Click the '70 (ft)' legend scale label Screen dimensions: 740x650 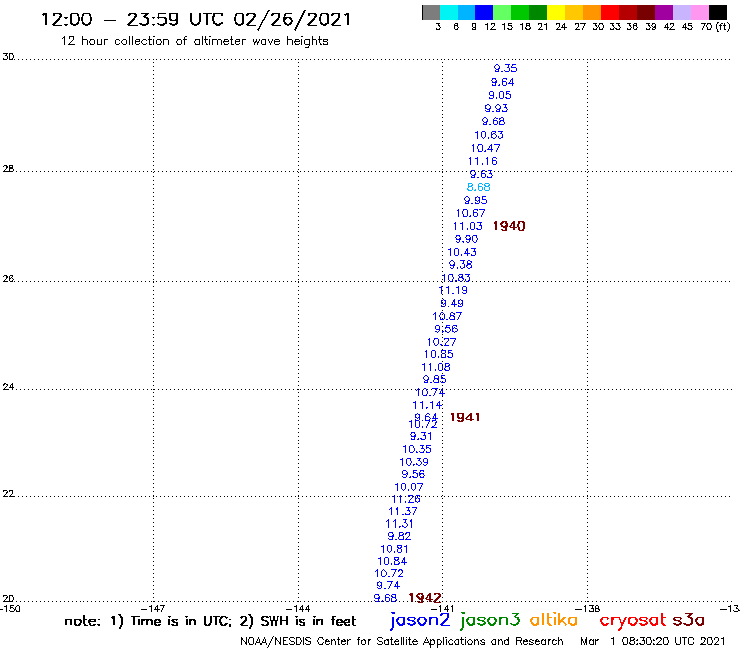715,27
